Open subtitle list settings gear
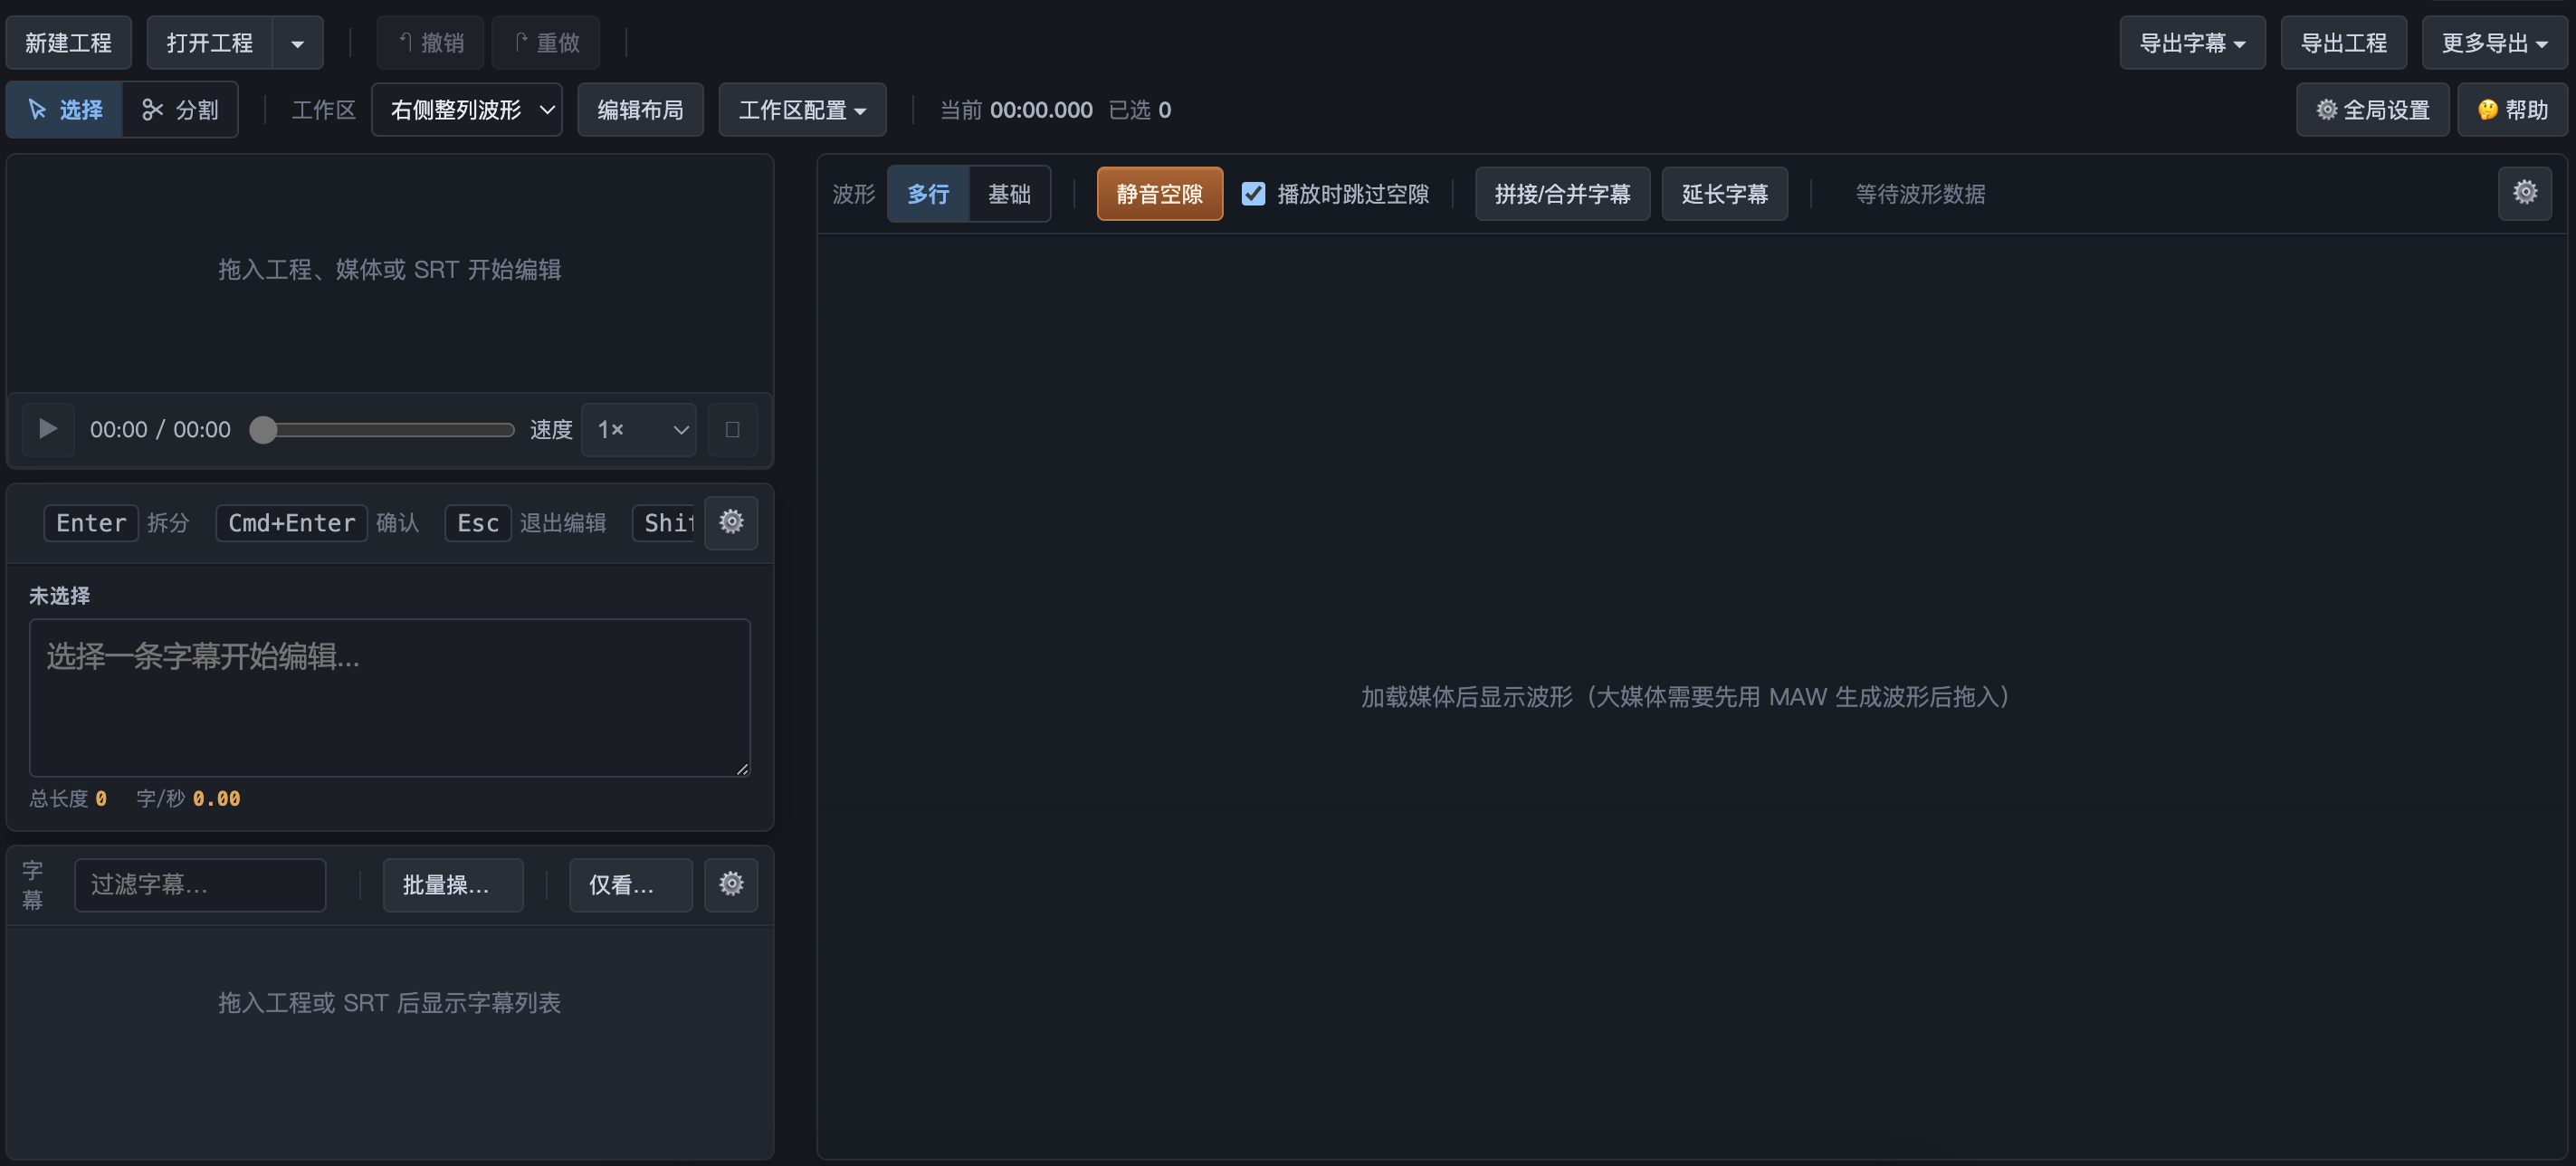The image size is (2576, 1166). (x=731, y=884)
